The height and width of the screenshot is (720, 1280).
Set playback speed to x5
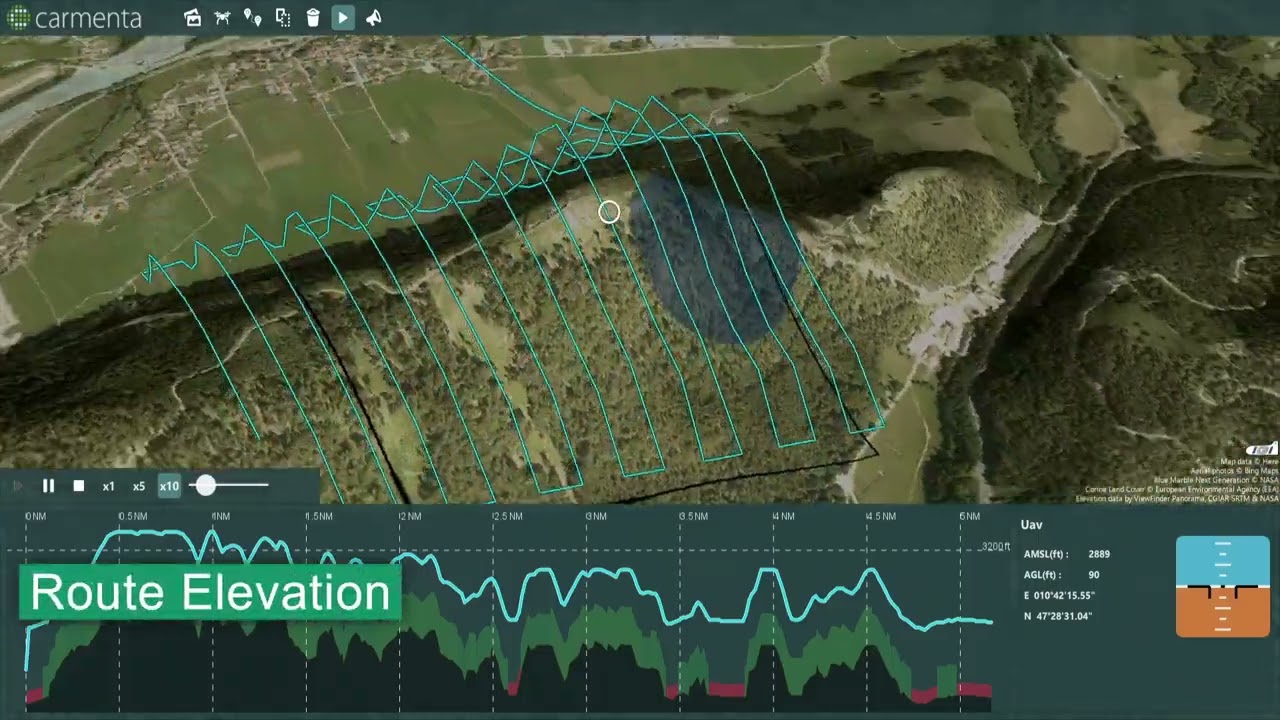pos(139,486)
